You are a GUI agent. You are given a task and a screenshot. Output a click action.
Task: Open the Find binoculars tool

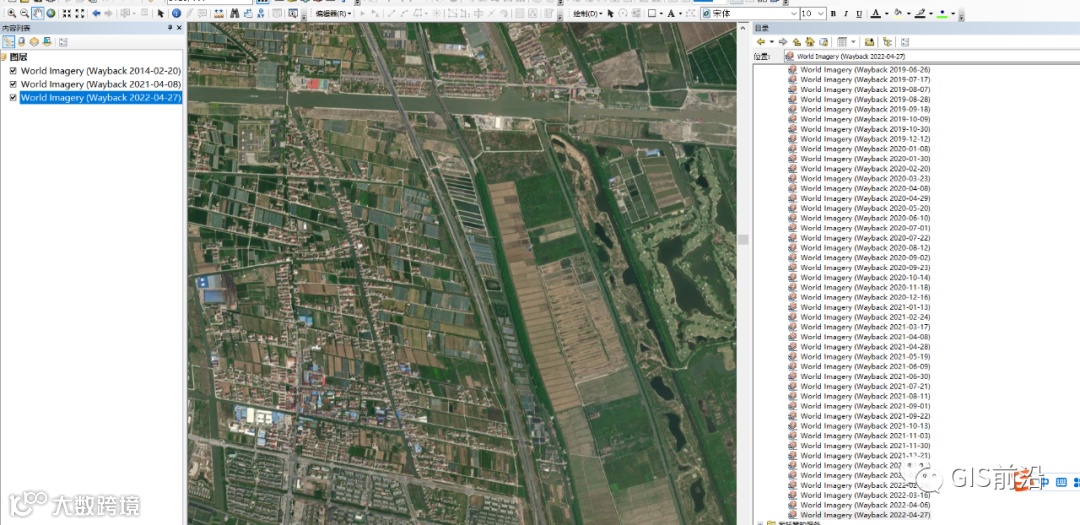coord(234,13)
